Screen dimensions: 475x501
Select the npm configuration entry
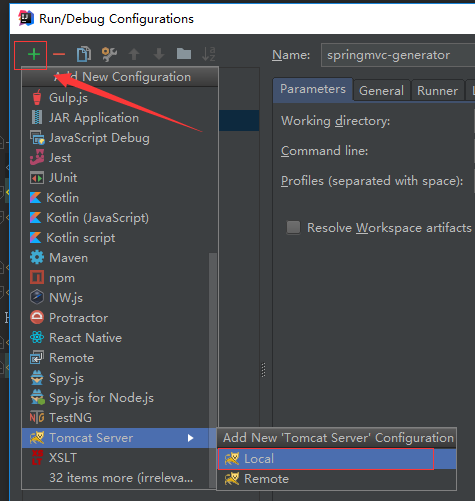[115, 278]
